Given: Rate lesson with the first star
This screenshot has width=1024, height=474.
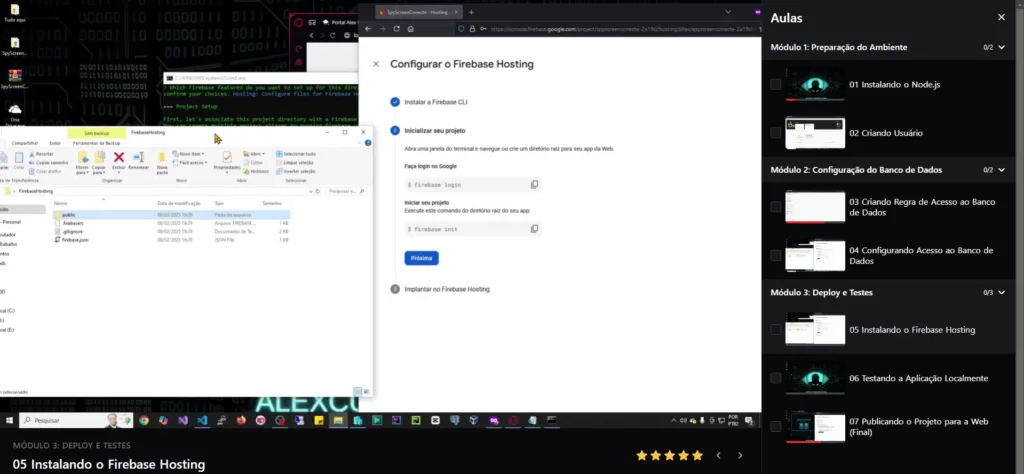Looking at the screenshot, I should pos(641,455).
